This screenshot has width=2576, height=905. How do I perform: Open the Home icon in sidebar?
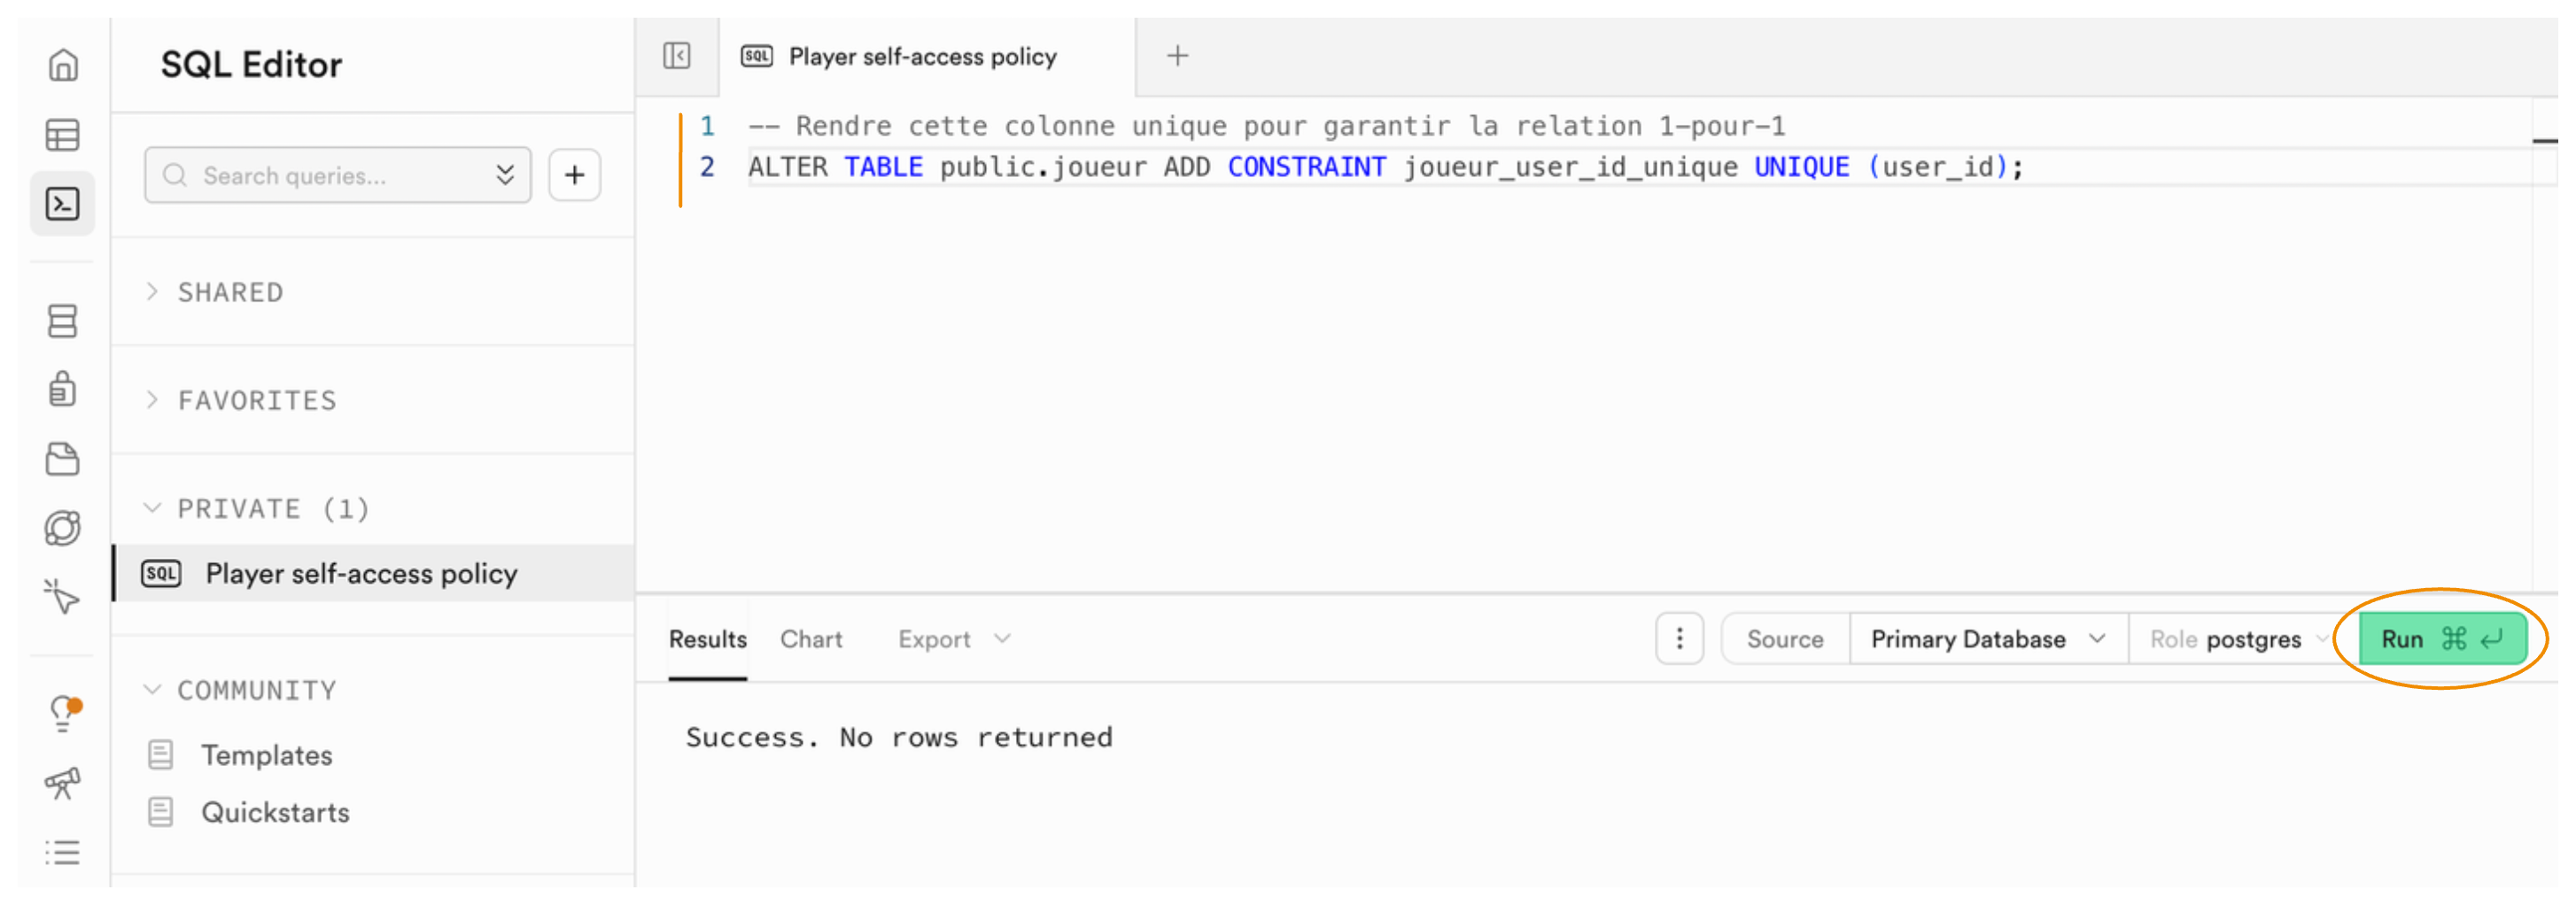63,65
